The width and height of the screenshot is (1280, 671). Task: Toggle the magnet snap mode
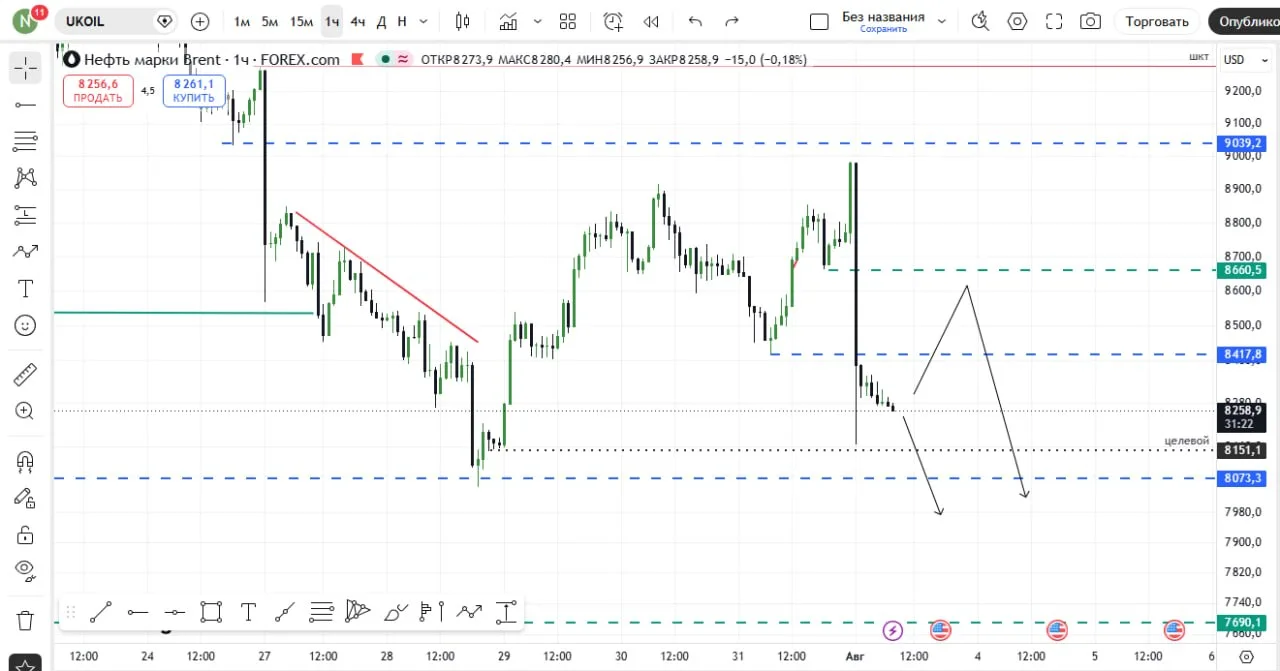click(25, 461)
